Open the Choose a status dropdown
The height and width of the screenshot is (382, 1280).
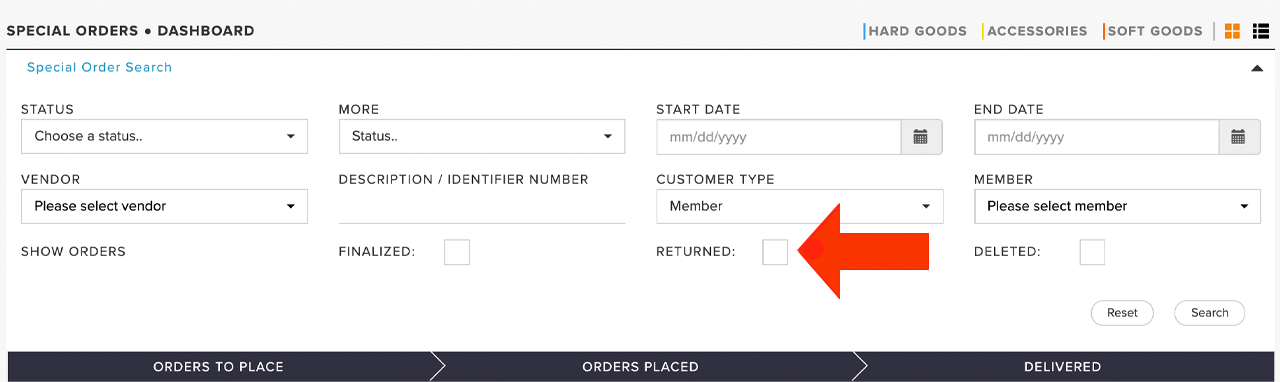point(164,137)
